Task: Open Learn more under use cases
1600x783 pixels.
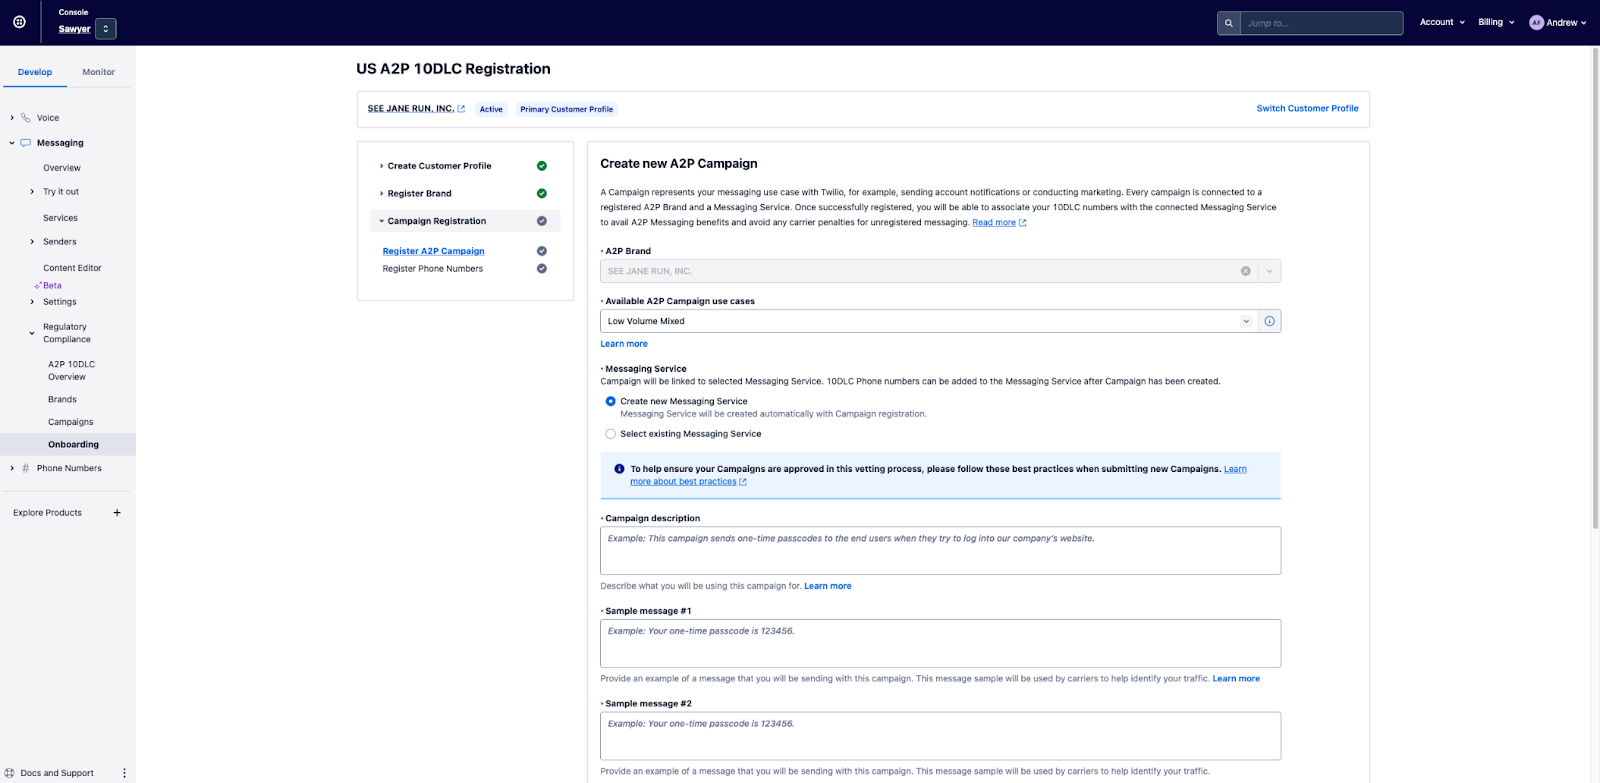Action: pyautogui.click(x=624, y=344)
